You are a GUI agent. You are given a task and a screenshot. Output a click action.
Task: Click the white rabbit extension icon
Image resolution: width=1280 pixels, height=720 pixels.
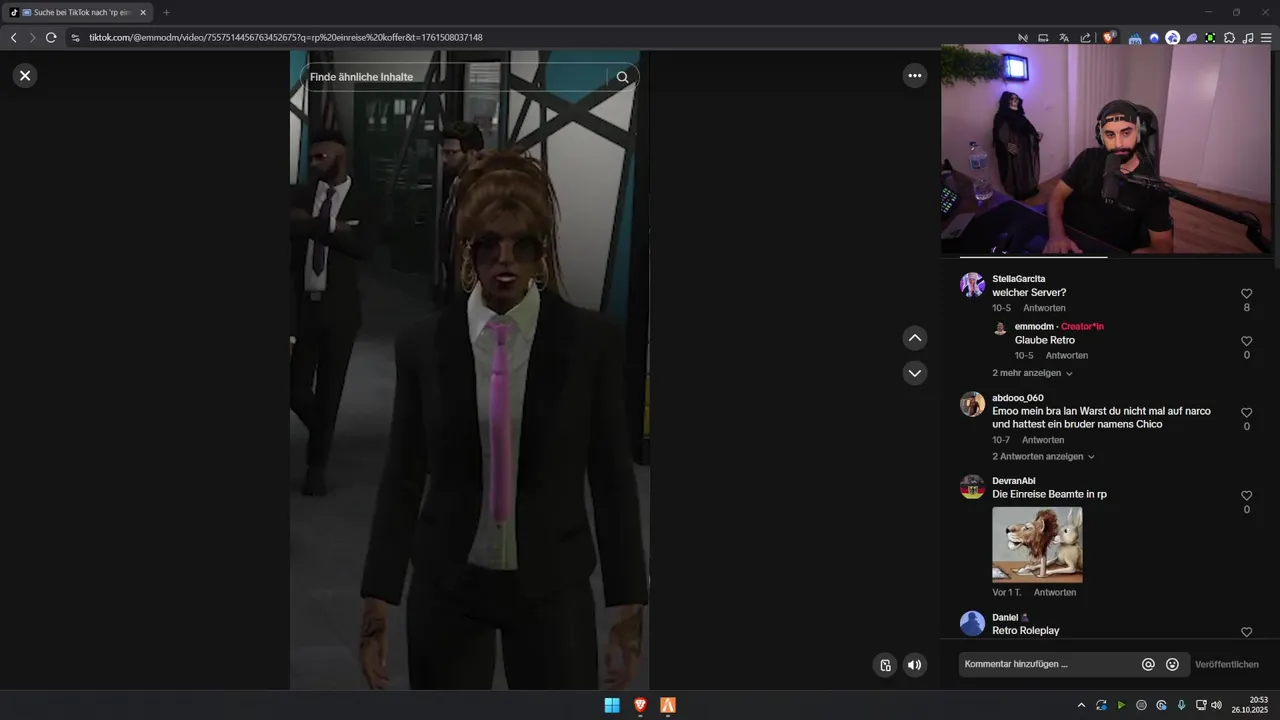[x=1172, y=37]
